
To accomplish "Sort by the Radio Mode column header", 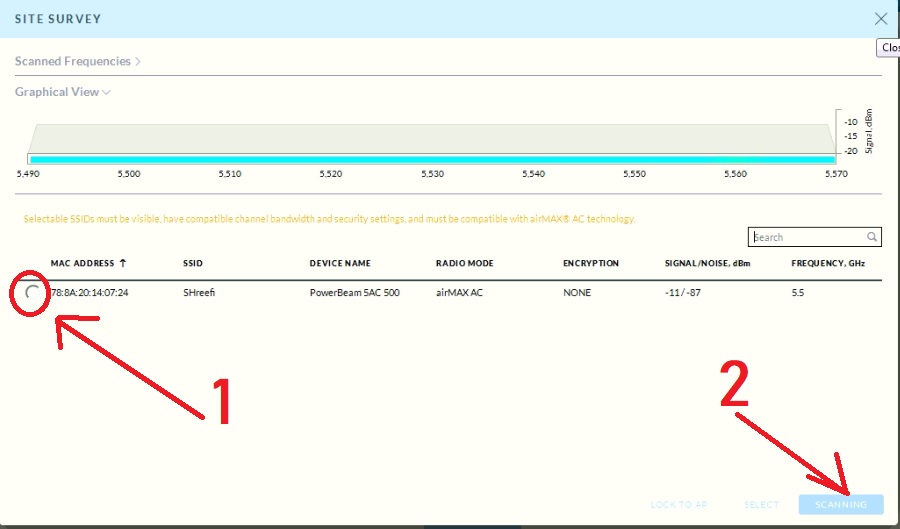I will 464,263.
